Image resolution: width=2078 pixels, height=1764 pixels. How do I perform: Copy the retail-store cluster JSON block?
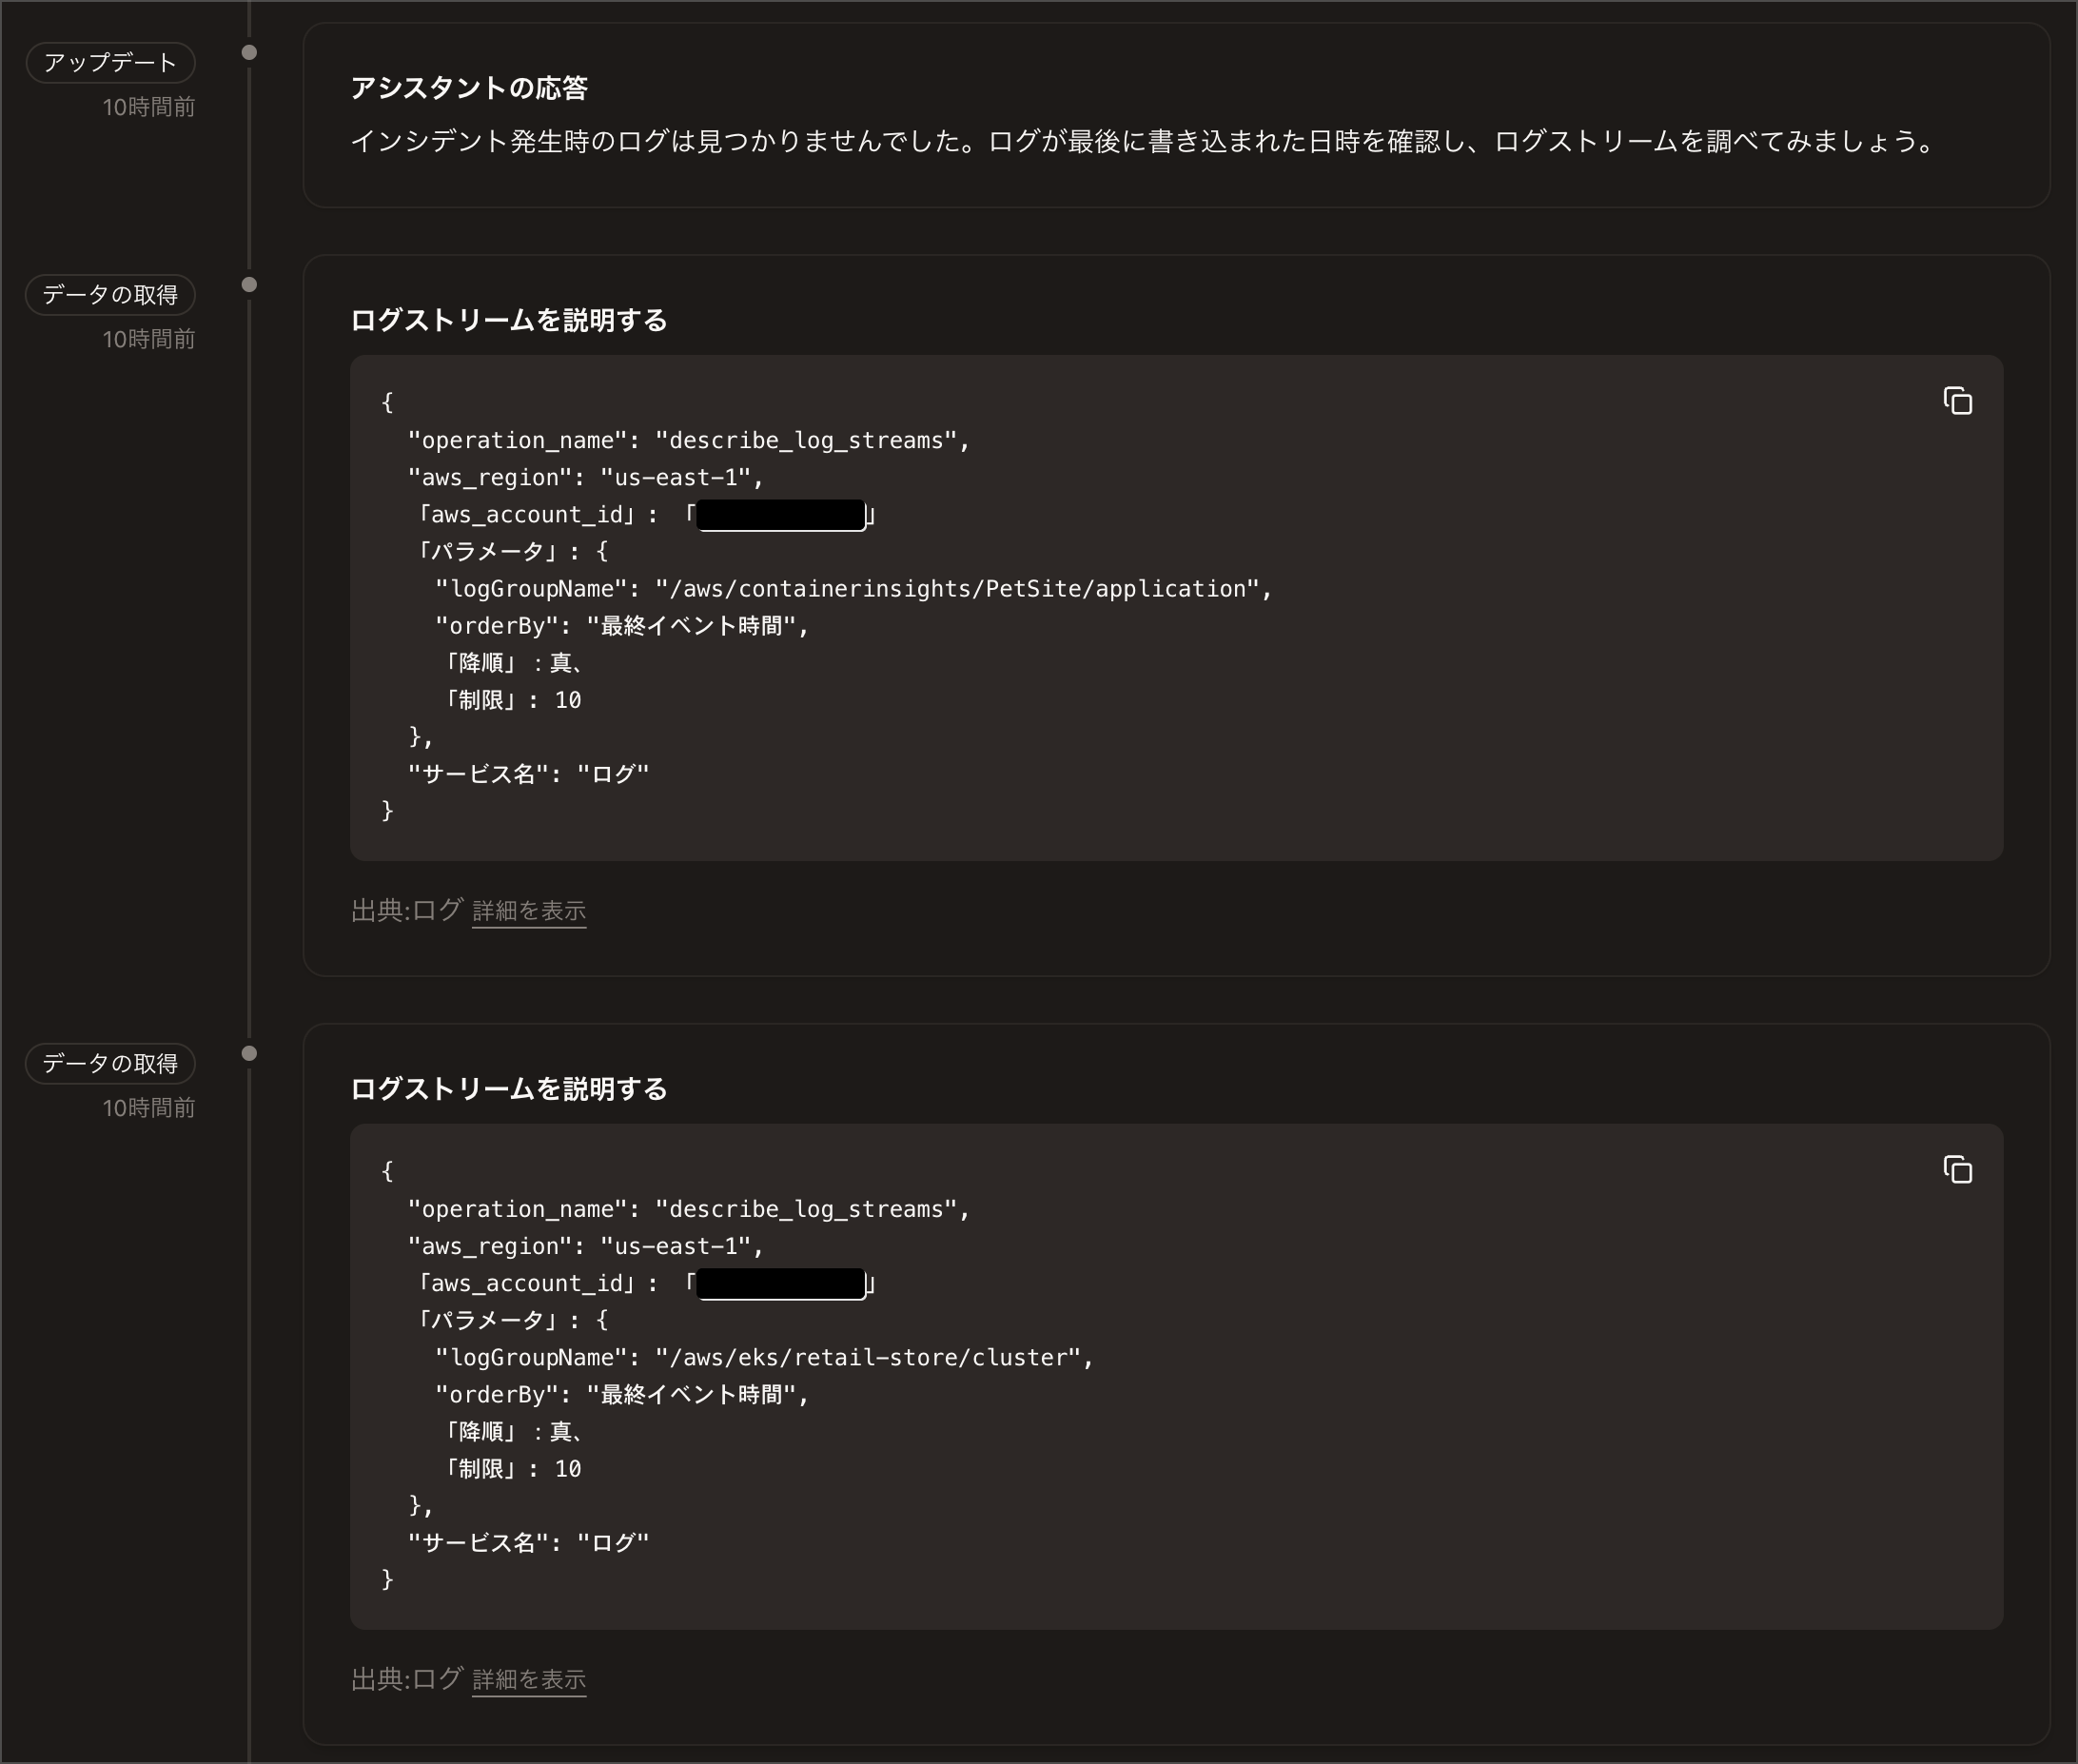point(1957,1169)
